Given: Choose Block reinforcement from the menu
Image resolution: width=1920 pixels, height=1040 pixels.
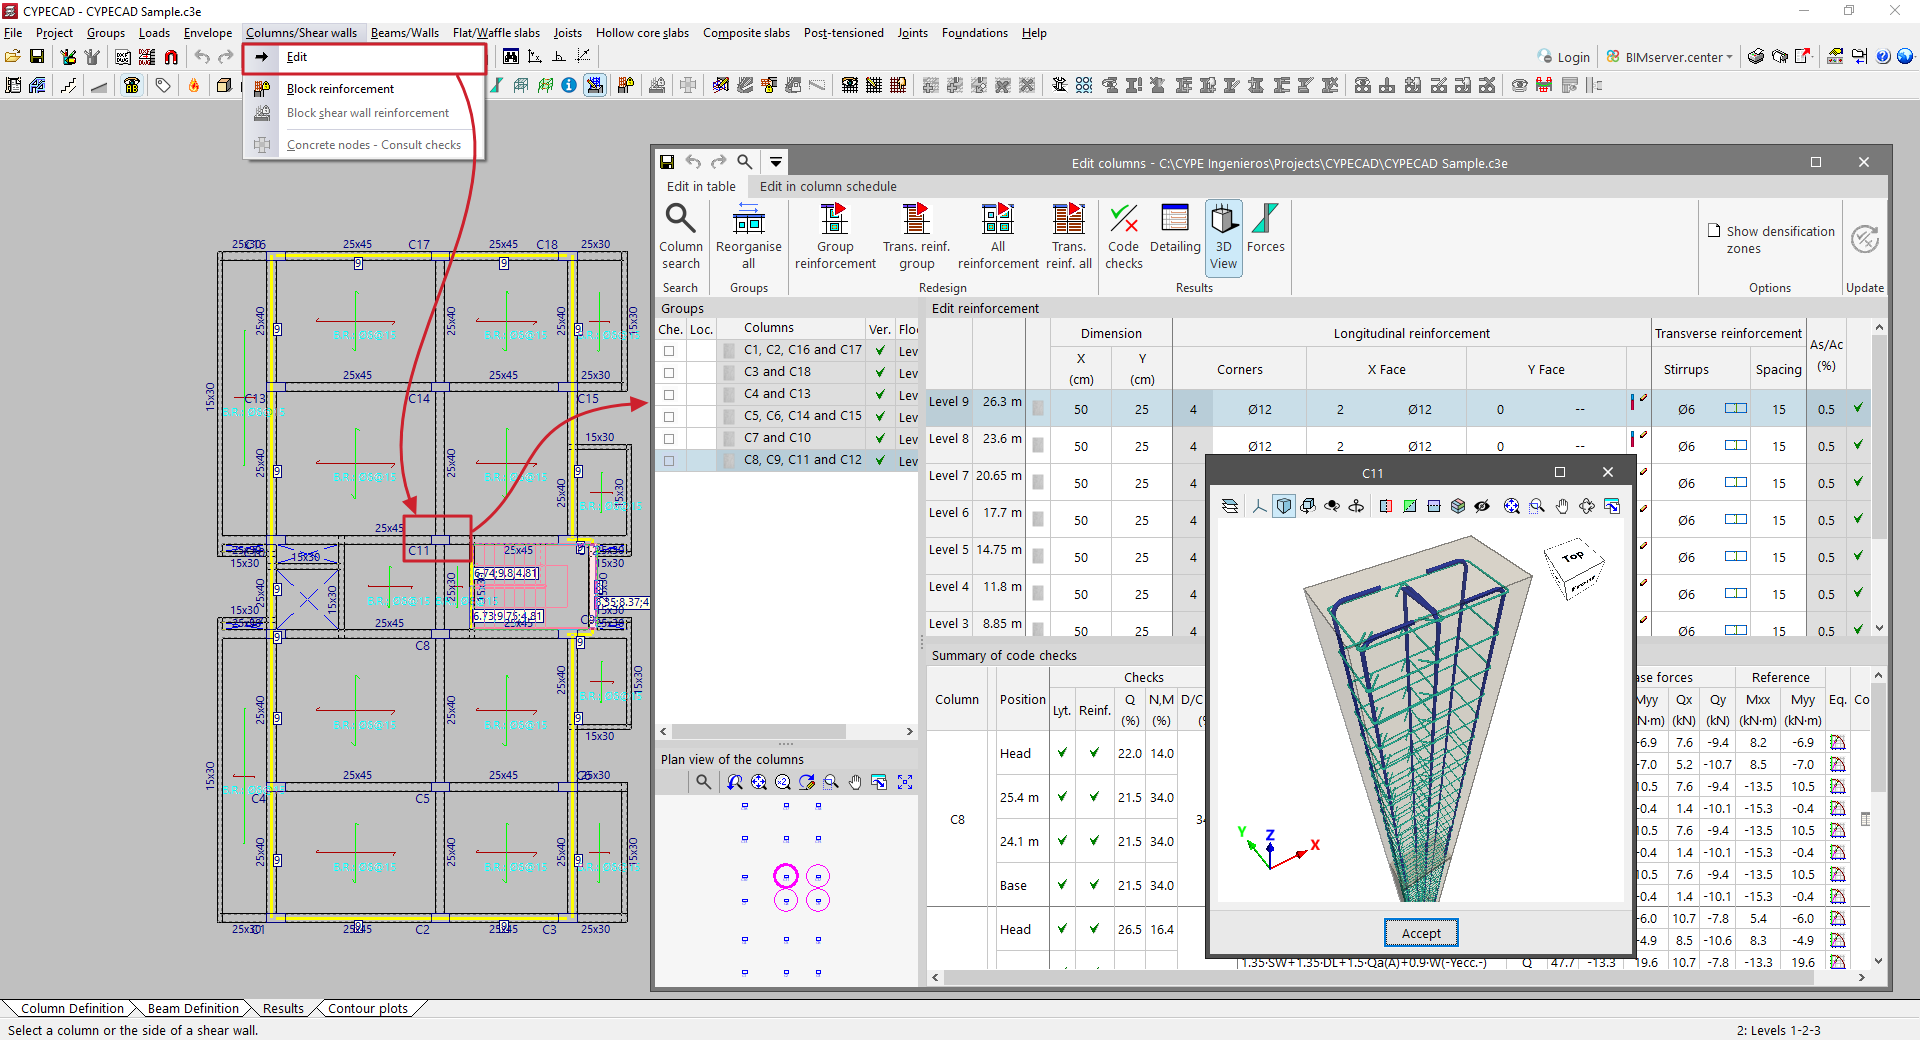Looking at the screenshot, I should (340, 89).
